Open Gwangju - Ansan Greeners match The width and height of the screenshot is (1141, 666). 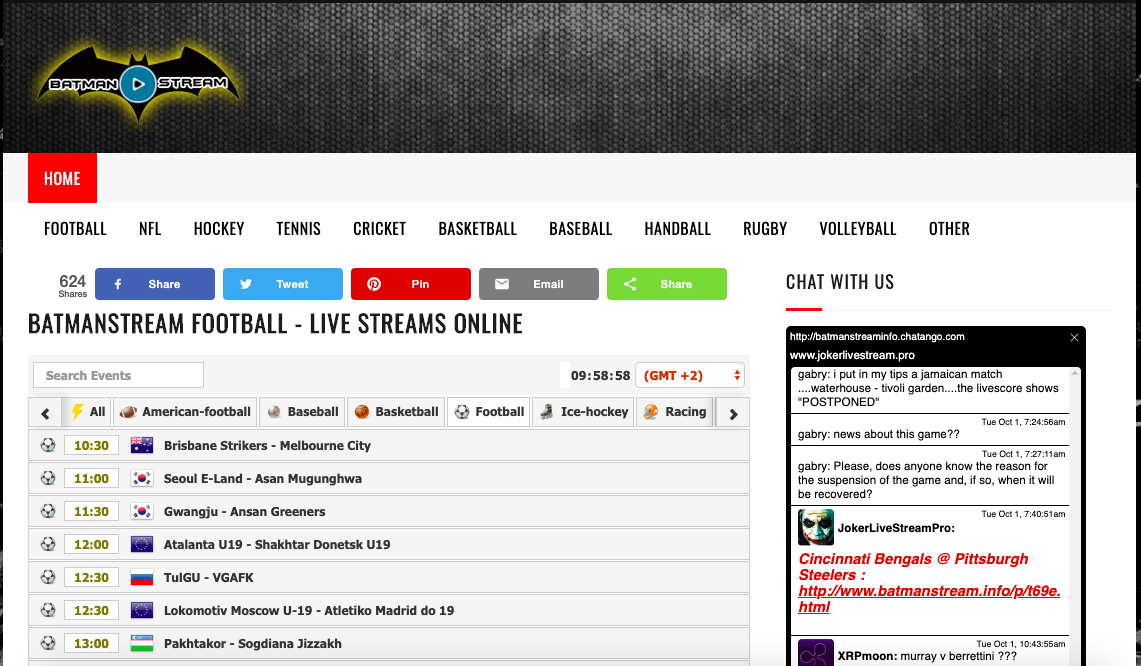coord(389,511)
